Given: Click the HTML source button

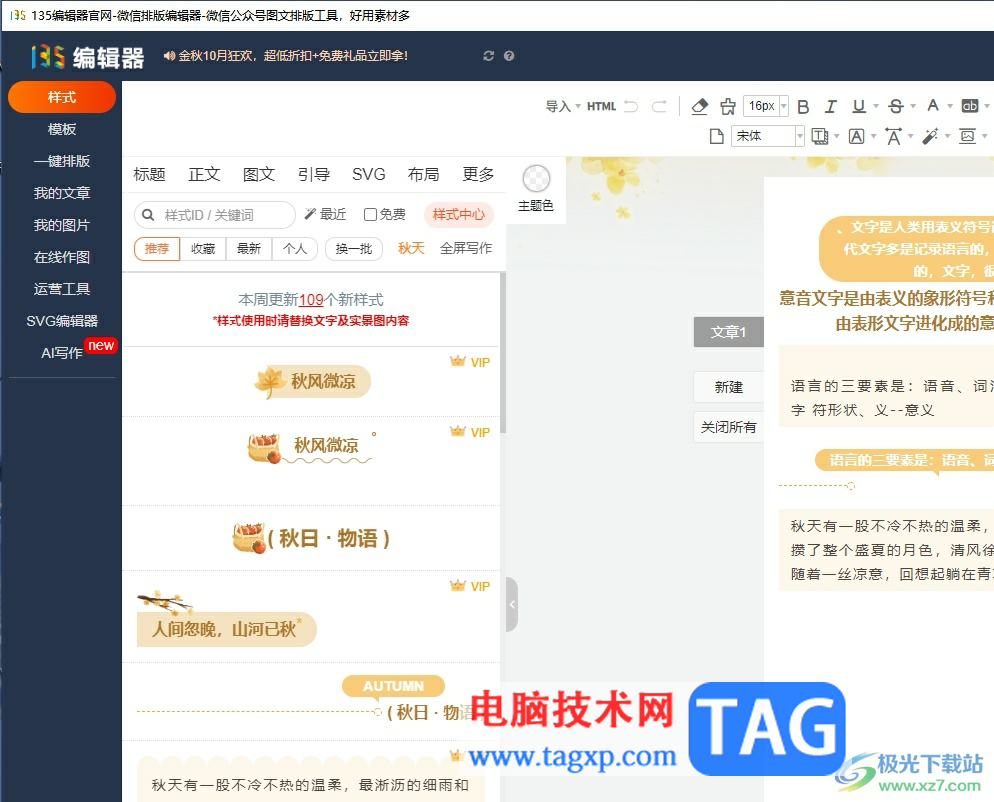Looking at the screenshot, I should (x=602, y=107).
